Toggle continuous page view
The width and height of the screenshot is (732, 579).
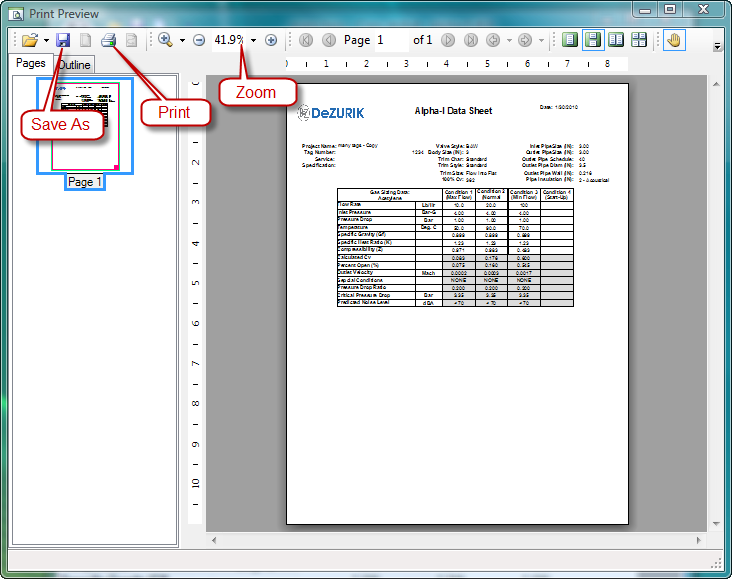click(x=593, y=40)
